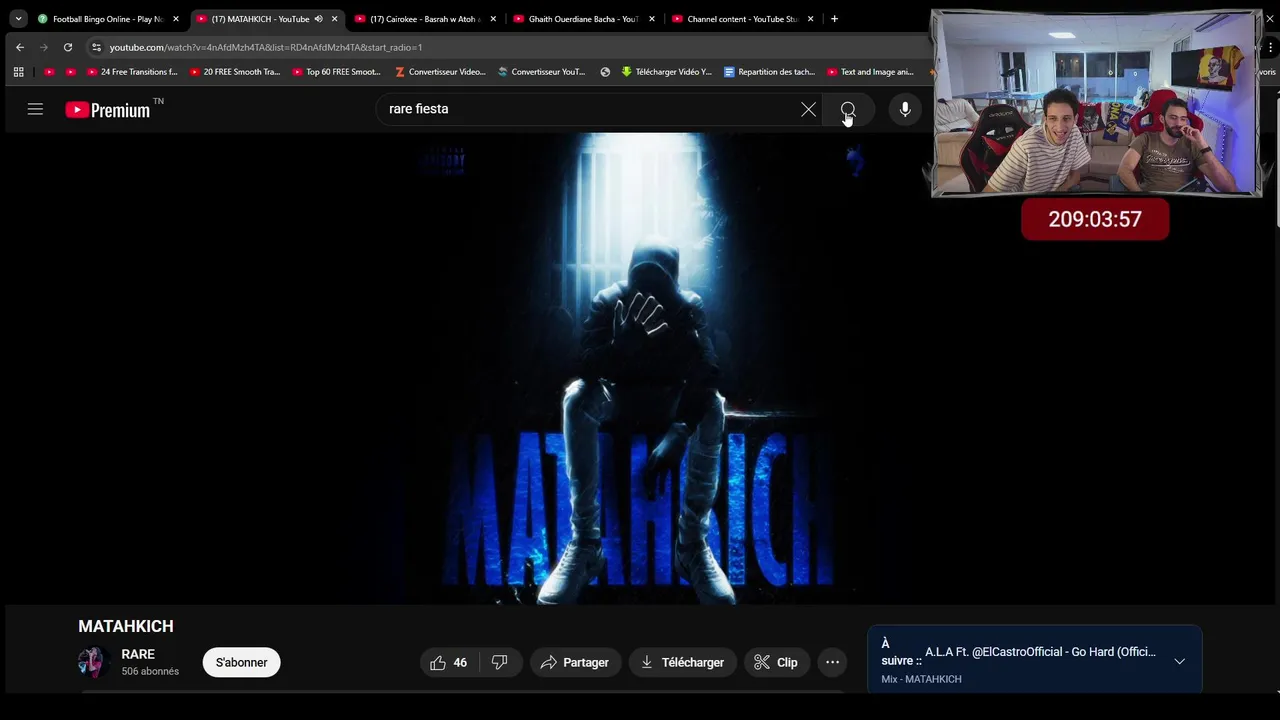Image resolution: width=1280 pixels, height=720 pixels.
Task: Open the Text and Image ani bookmark
Action: tap(871, 72)
